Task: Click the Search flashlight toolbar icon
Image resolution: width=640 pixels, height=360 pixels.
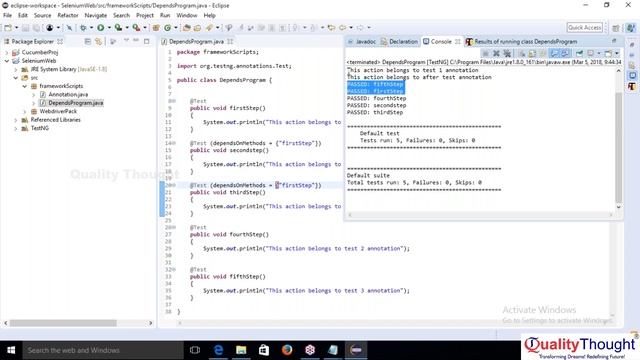Action: tap(209, 28)
